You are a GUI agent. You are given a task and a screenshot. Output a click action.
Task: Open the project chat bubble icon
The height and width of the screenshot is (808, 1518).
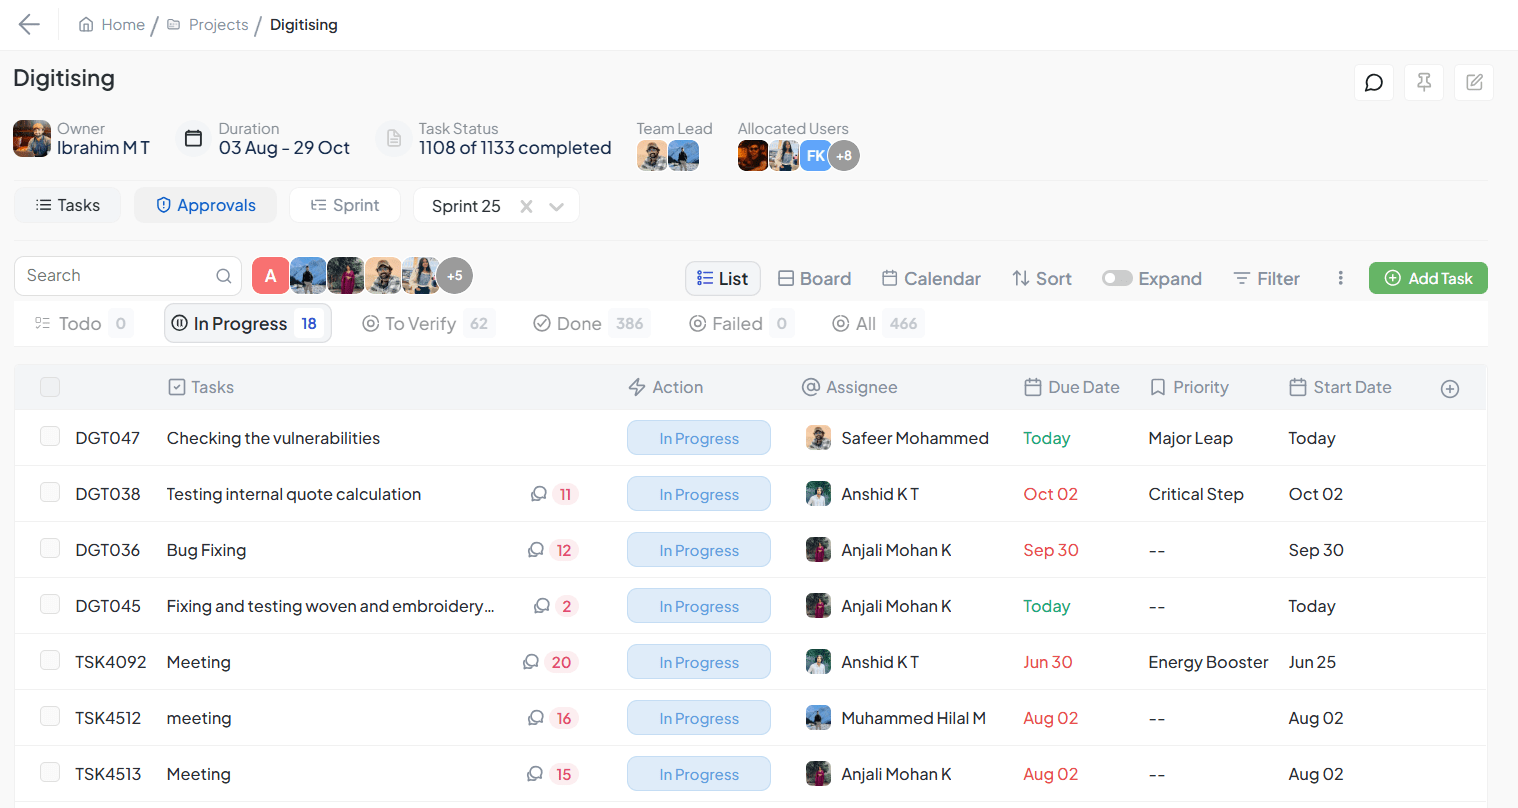click(1373, 82)
